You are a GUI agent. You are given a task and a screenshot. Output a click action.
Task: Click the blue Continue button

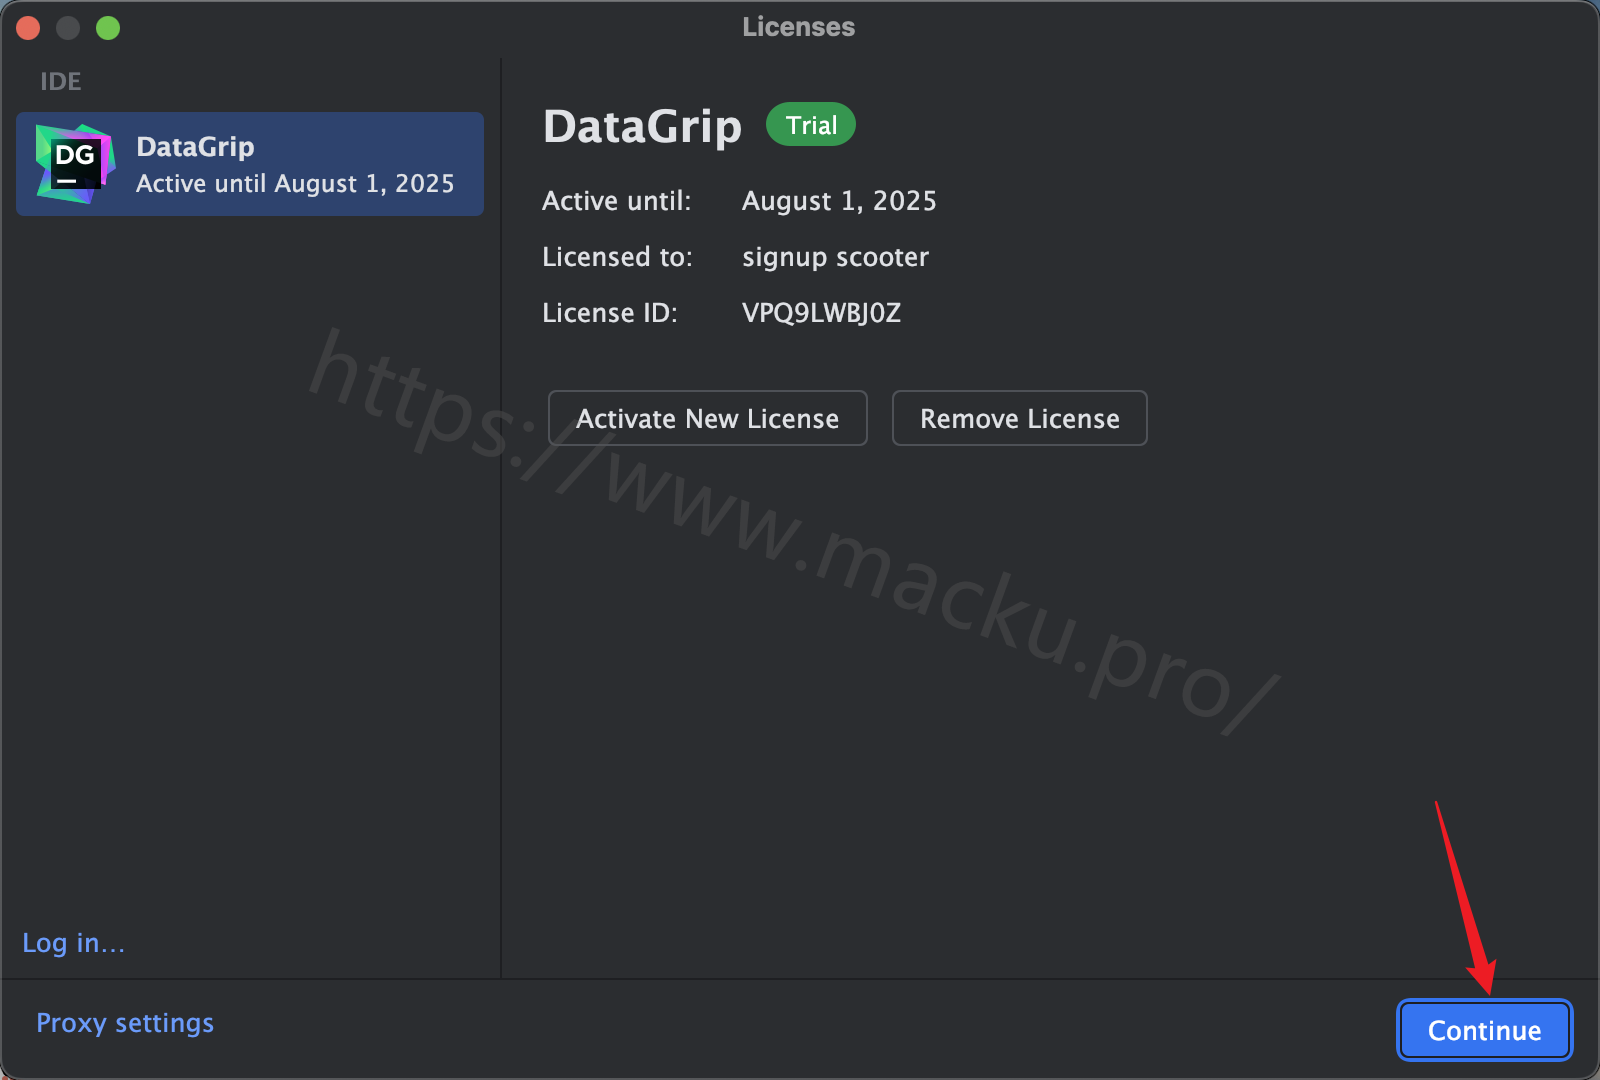click(x=1485, y=1030)
